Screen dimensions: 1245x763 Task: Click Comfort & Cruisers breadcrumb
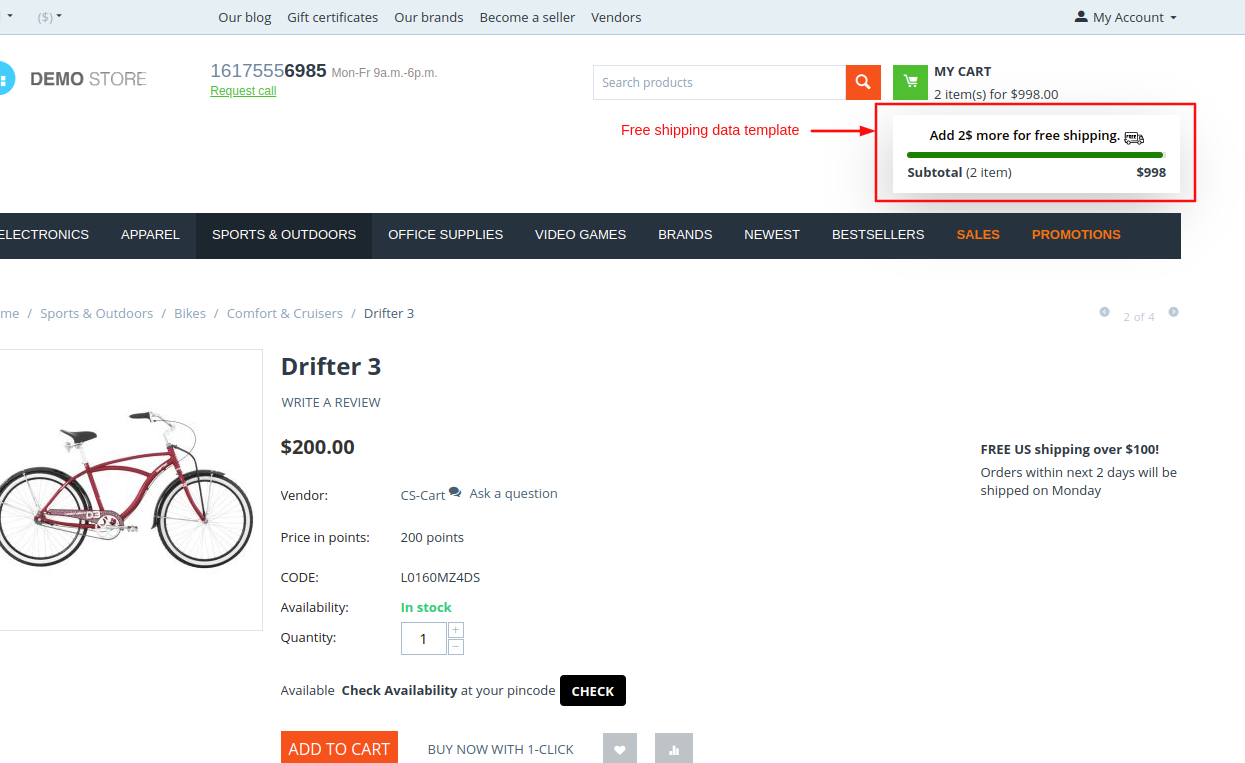tap(285, 313)
